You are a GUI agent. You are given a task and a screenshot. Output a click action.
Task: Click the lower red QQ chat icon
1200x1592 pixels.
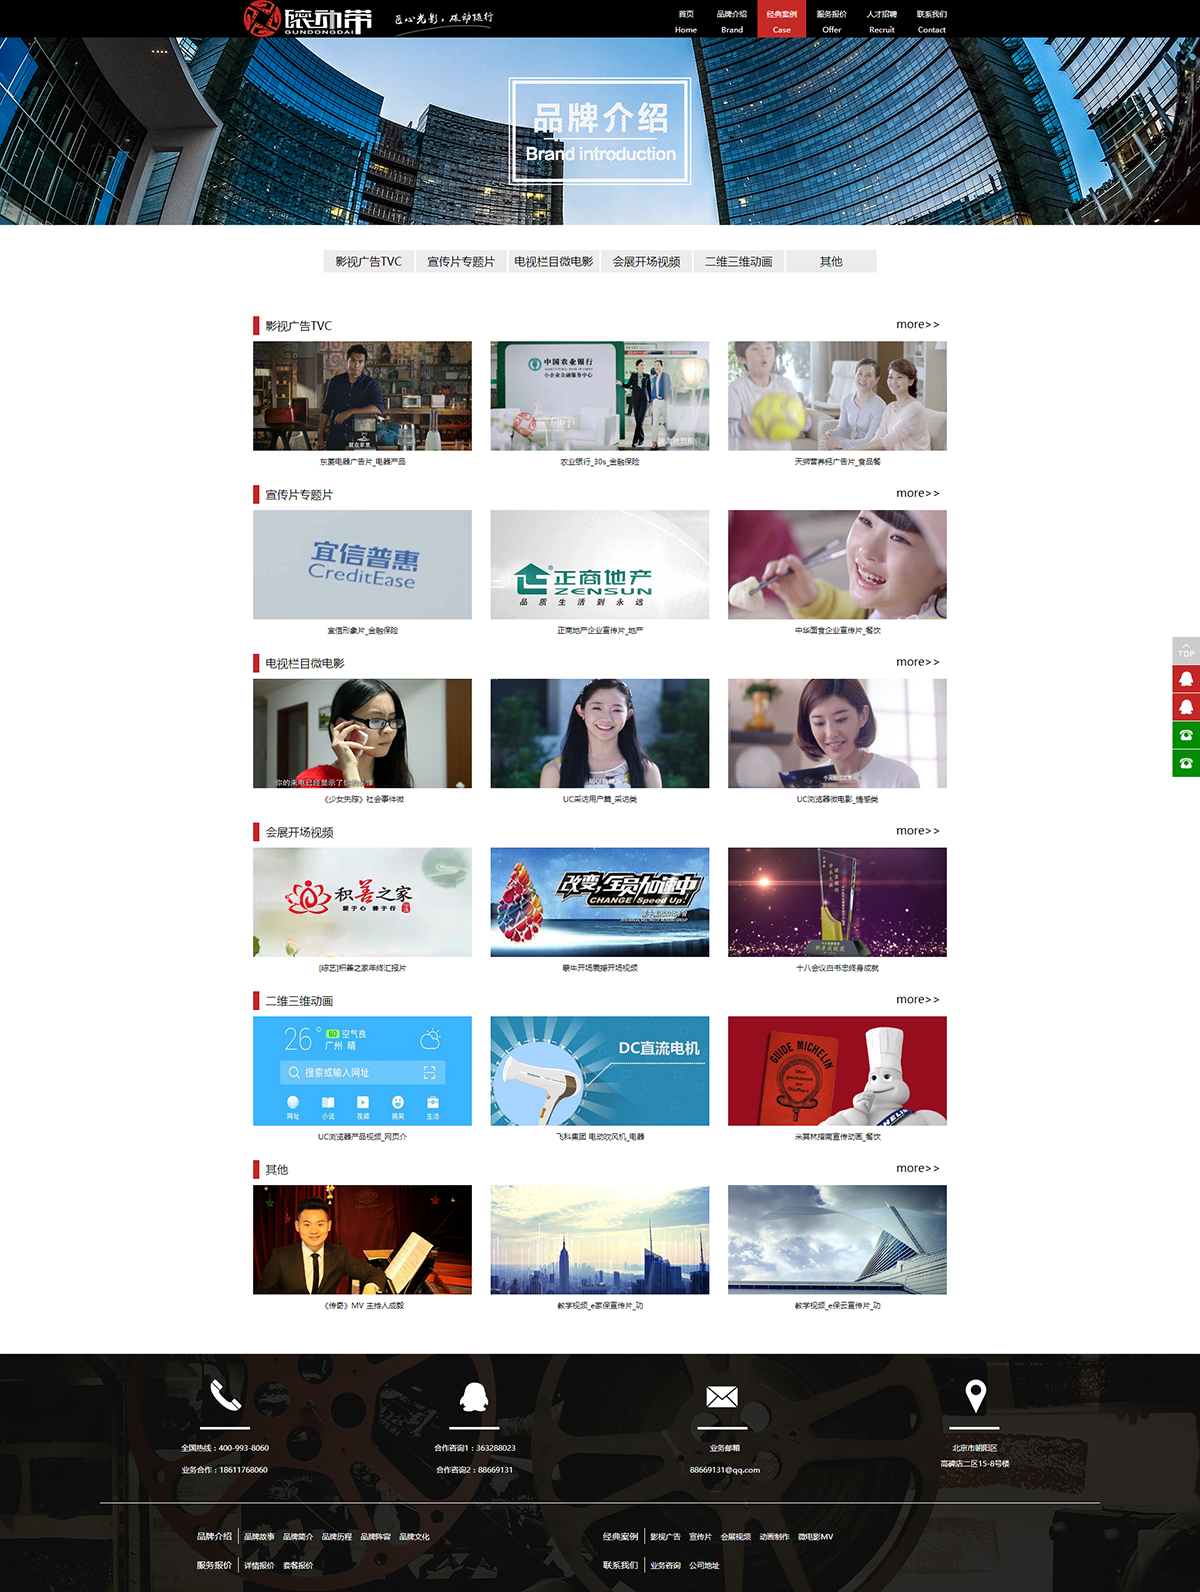point(1186,707)
